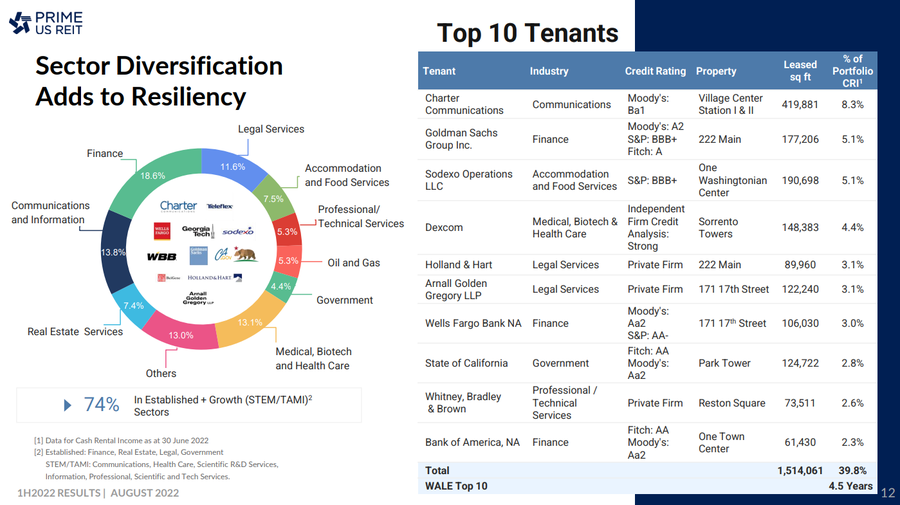Click the Arnall Golden Gregory LLP table cell
The width and height of the screenshot is (900, 505).
[456, 289]
